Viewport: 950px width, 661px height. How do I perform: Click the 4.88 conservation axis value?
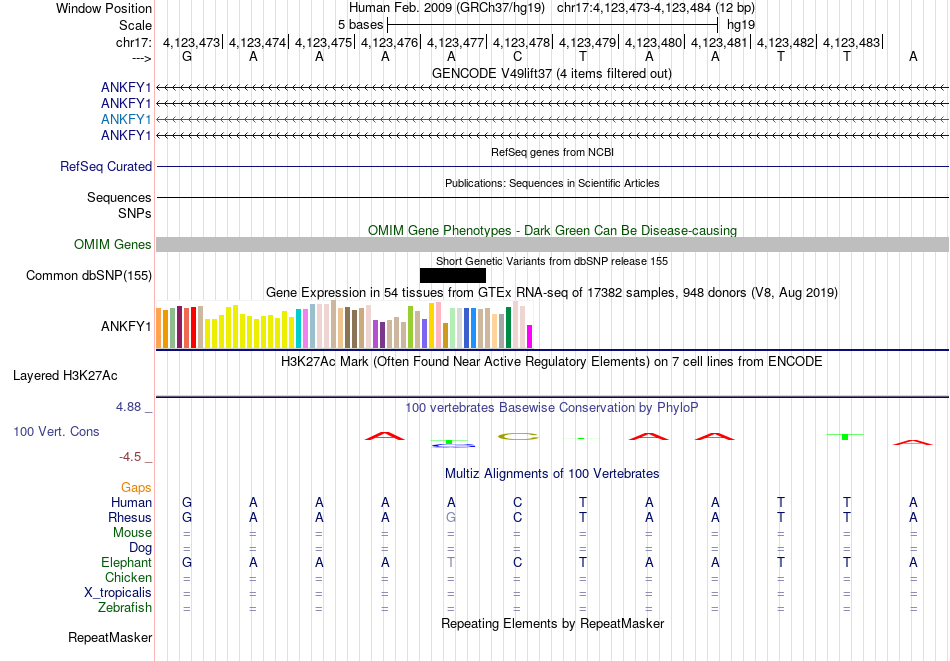[x=128, y=407]
